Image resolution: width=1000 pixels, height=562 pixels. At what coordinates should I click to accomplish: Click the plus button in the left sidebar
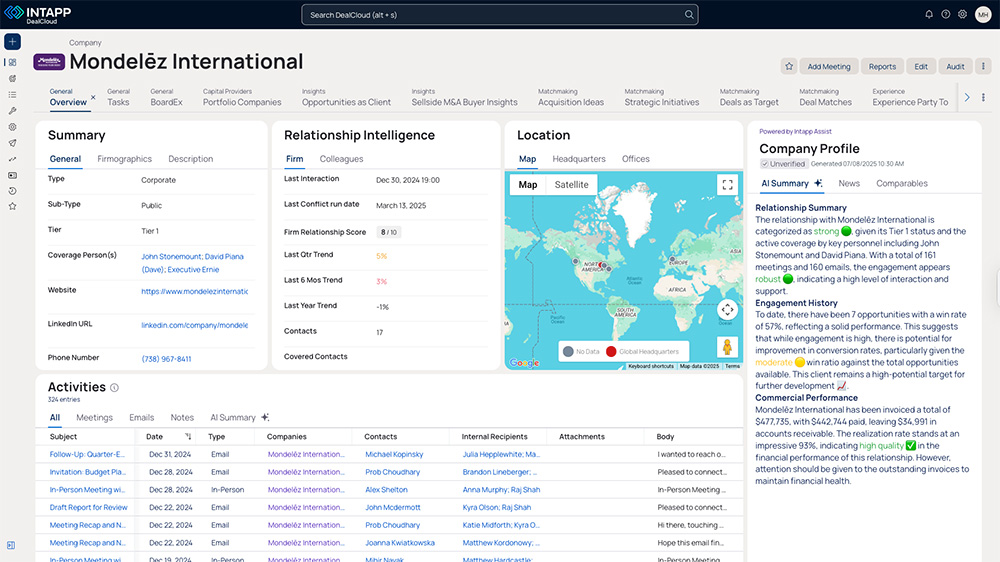click(x=12, y=42)
